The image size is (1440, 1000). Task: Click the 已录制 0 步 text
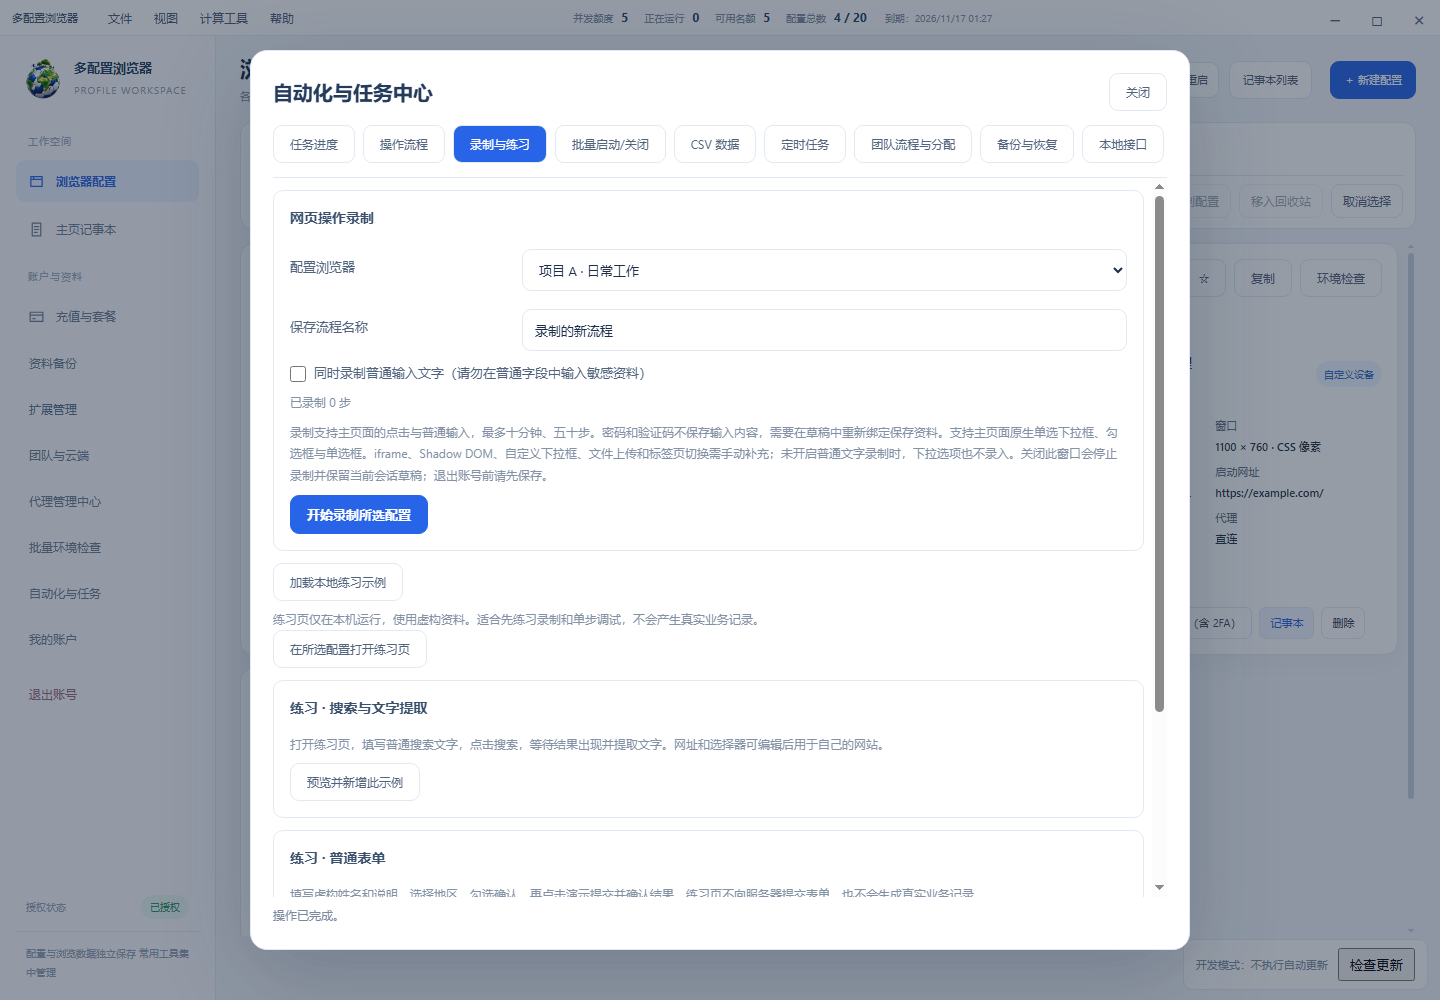320,403
